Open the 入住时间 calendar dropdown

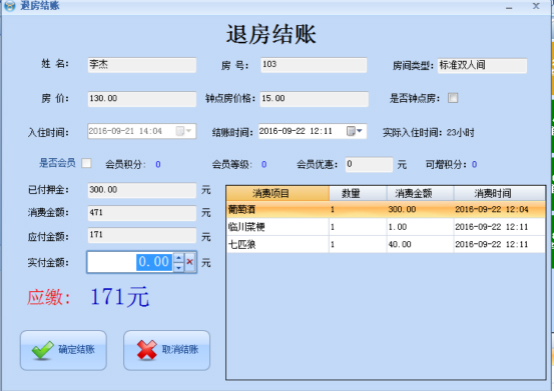click(x=184, y=131)
